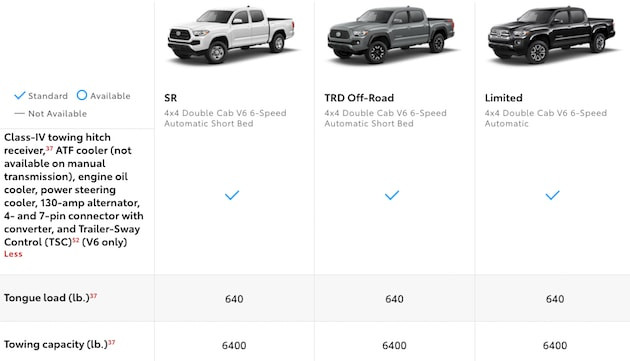
Task: Collapse description with the Less link
Action: pos(13,254)
